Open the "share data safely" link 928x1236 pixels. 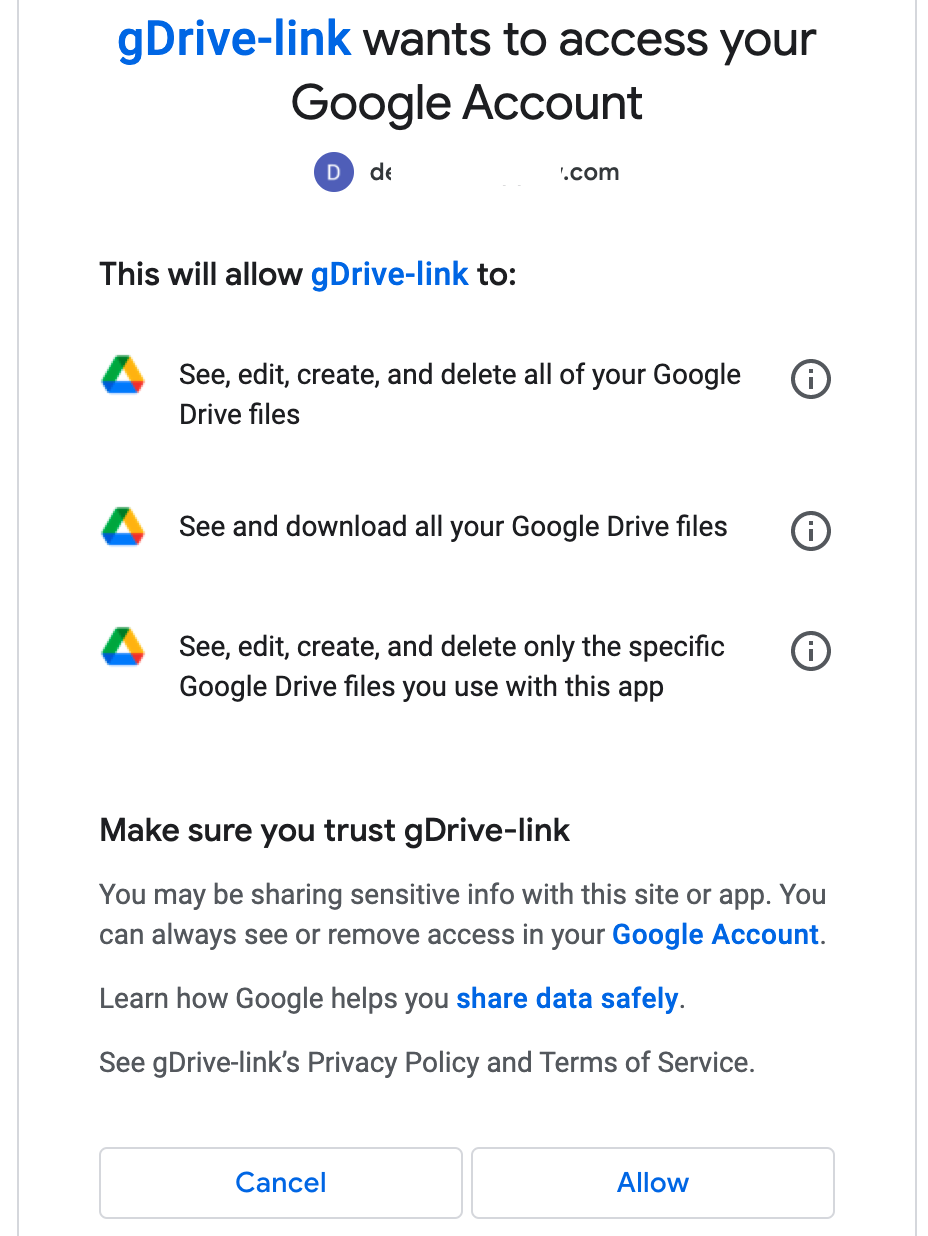coord(567,998)
